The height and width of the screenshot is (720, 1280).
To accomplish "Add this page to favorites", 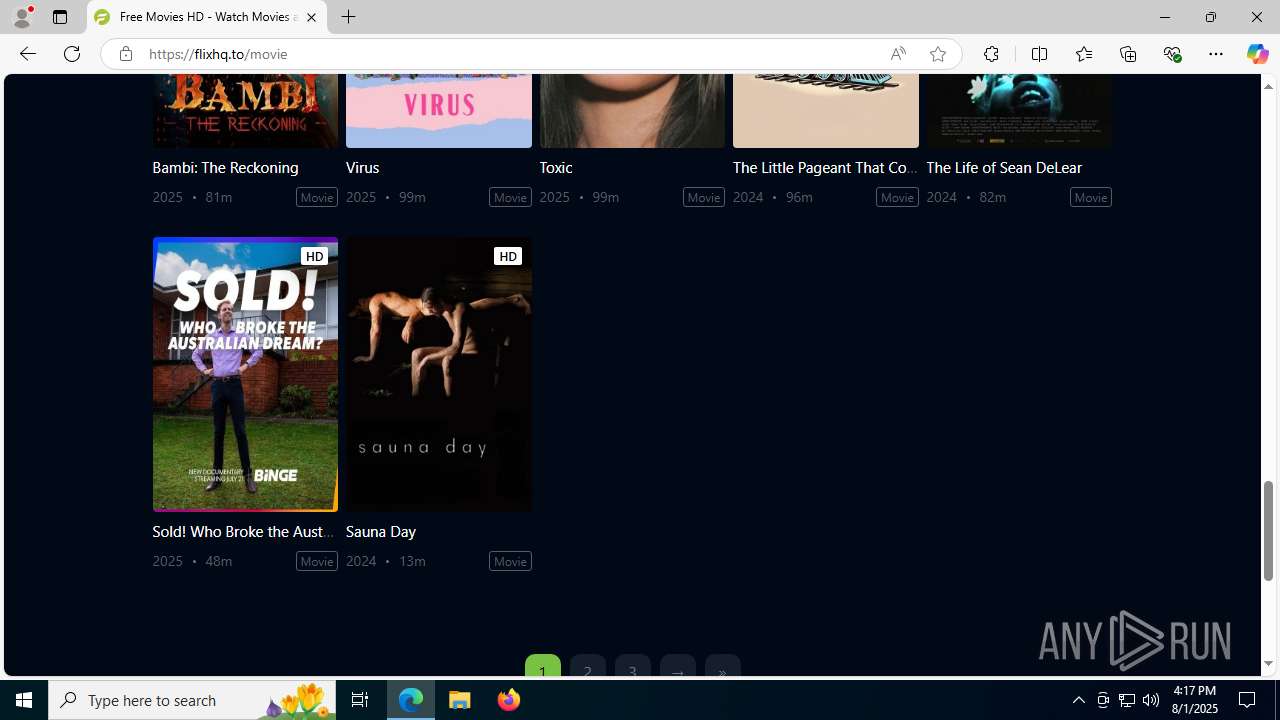I will point(938,54).
